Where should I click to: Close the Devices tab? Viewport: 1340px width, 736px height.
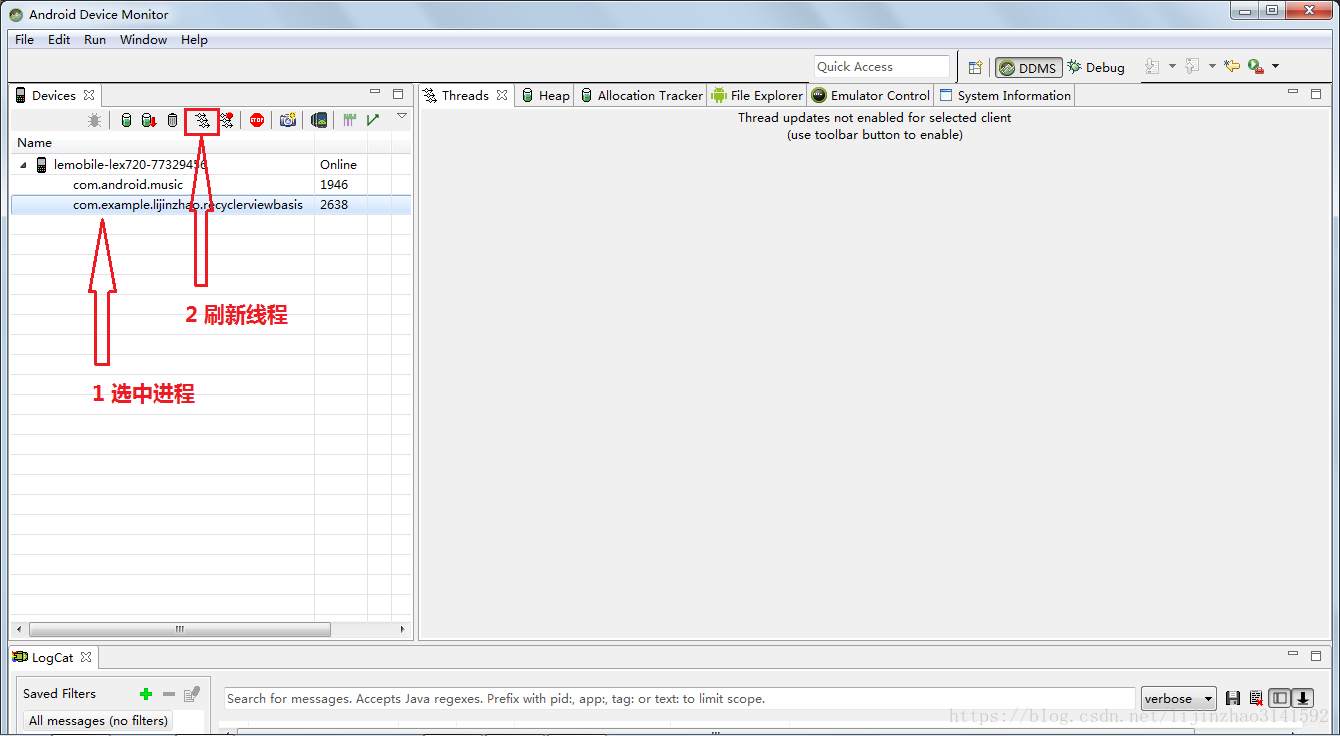click(x=89, y=95)
